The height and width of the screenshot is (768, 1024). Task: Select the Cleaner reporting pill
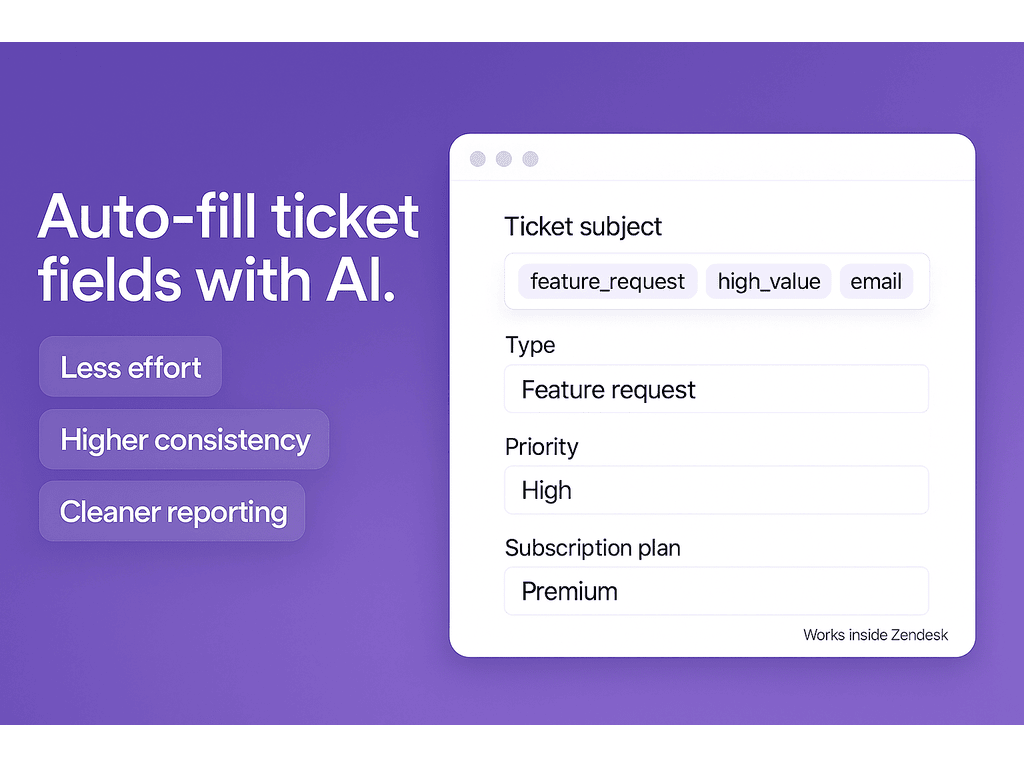172,512
